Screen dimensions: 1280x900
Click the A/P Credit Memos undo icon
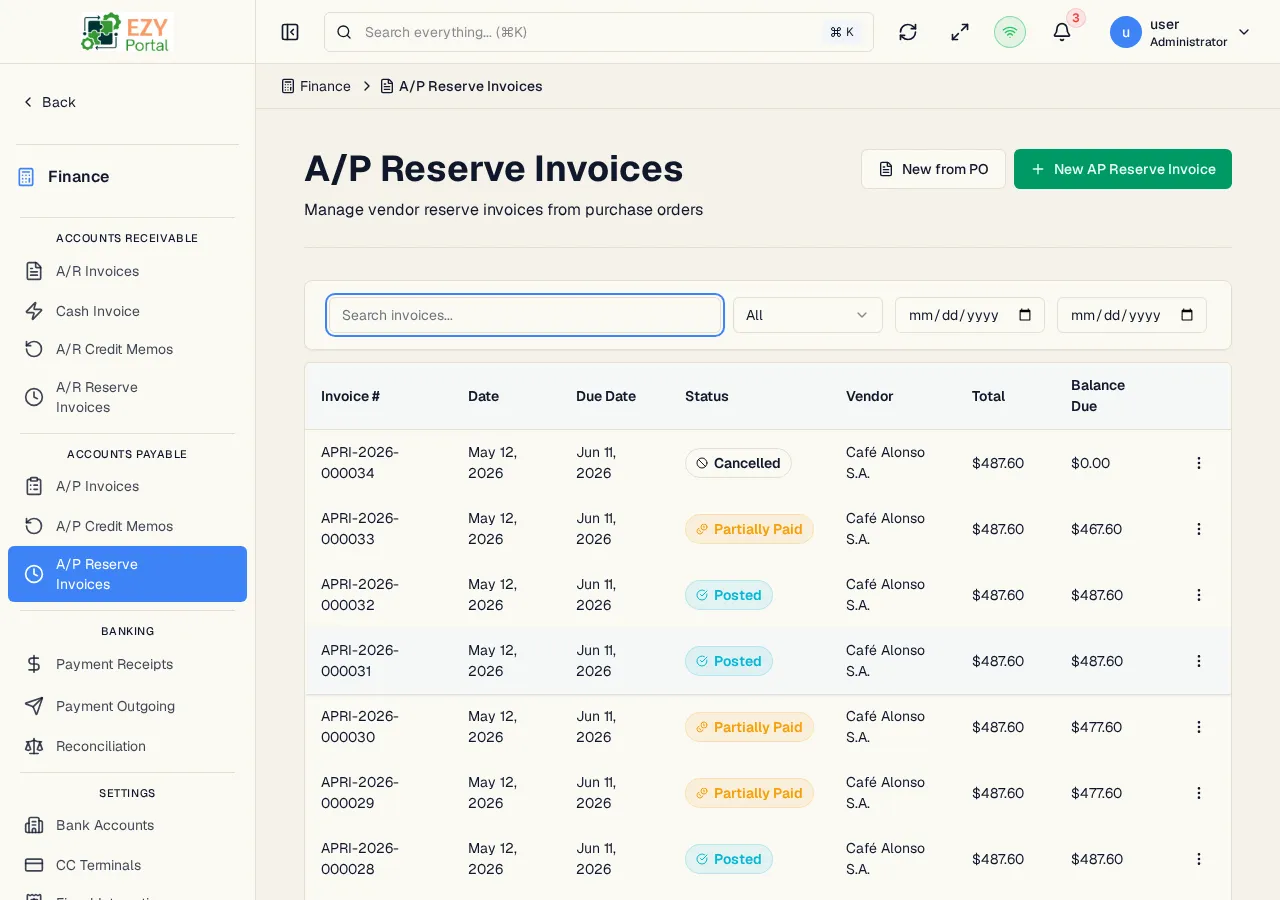34,526
